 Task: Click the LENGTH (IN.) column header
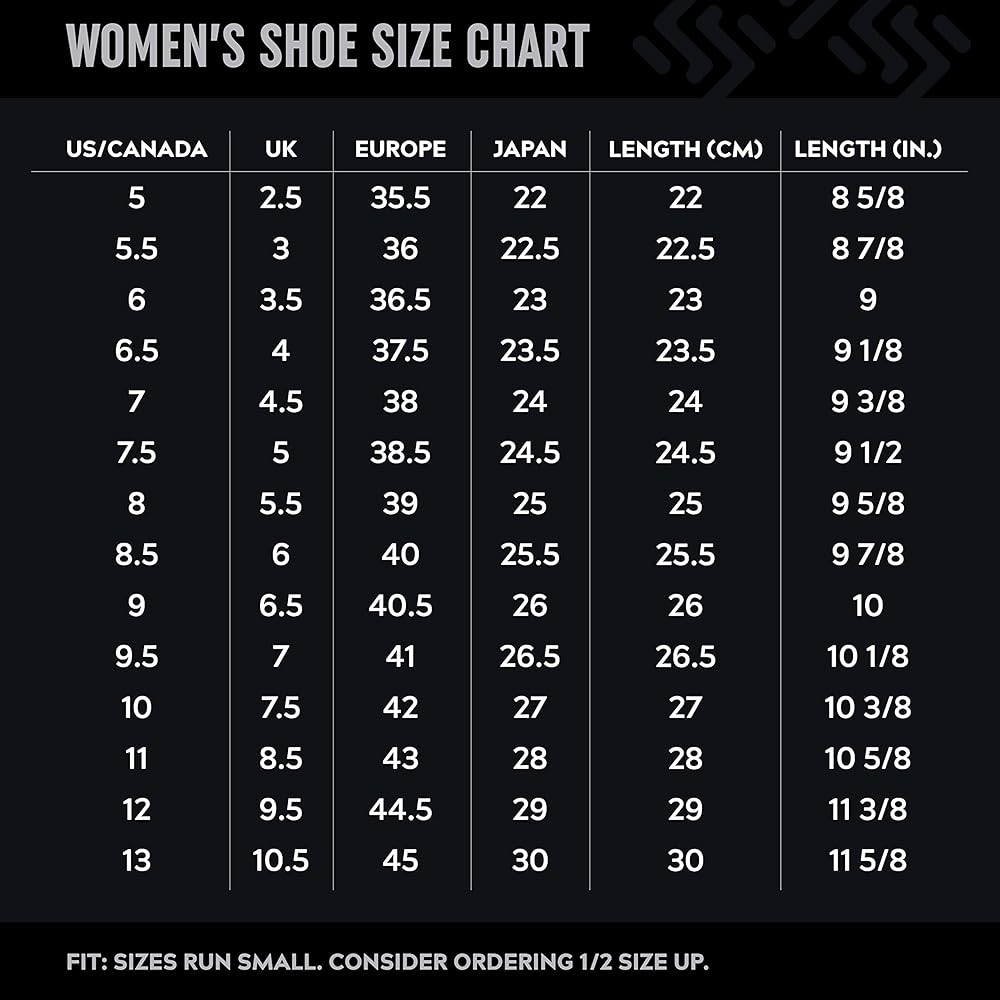pos(868,150)
